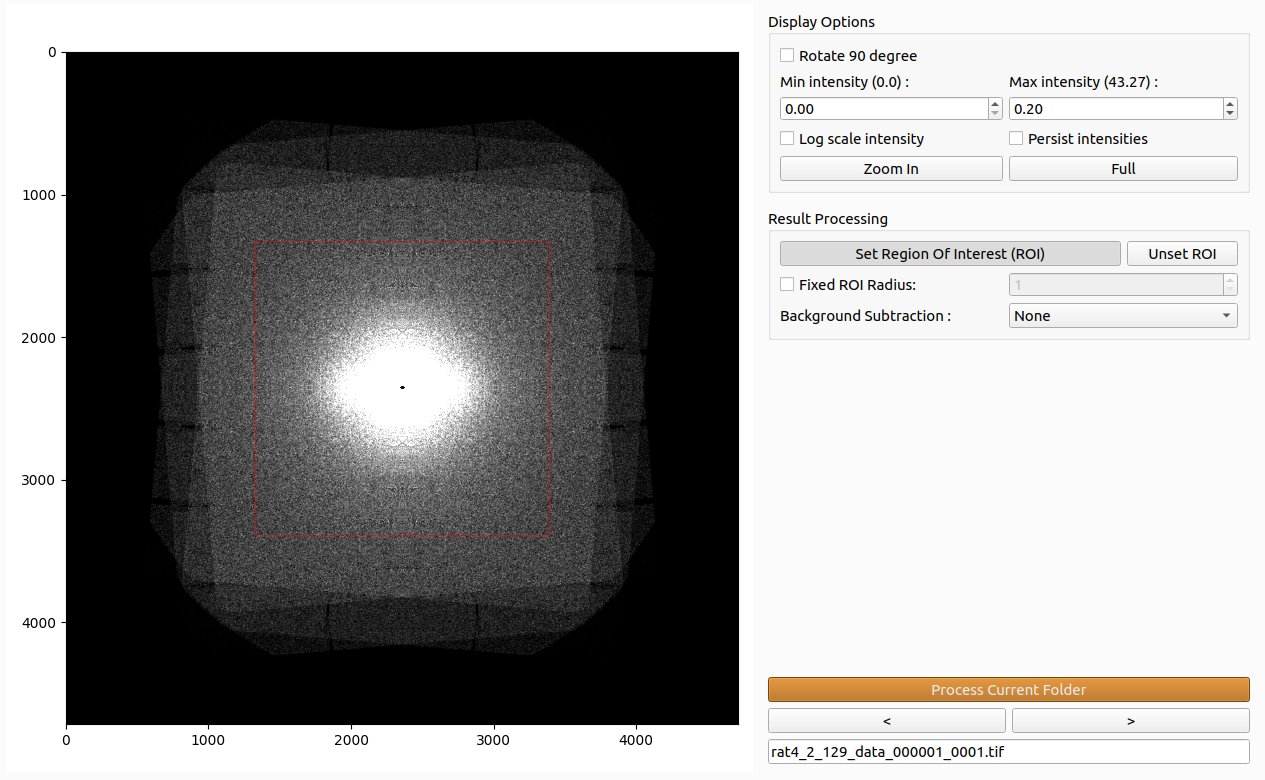Click the Zoom In button
This screenshot has height=780, width=1265.
tap(891, 169)
